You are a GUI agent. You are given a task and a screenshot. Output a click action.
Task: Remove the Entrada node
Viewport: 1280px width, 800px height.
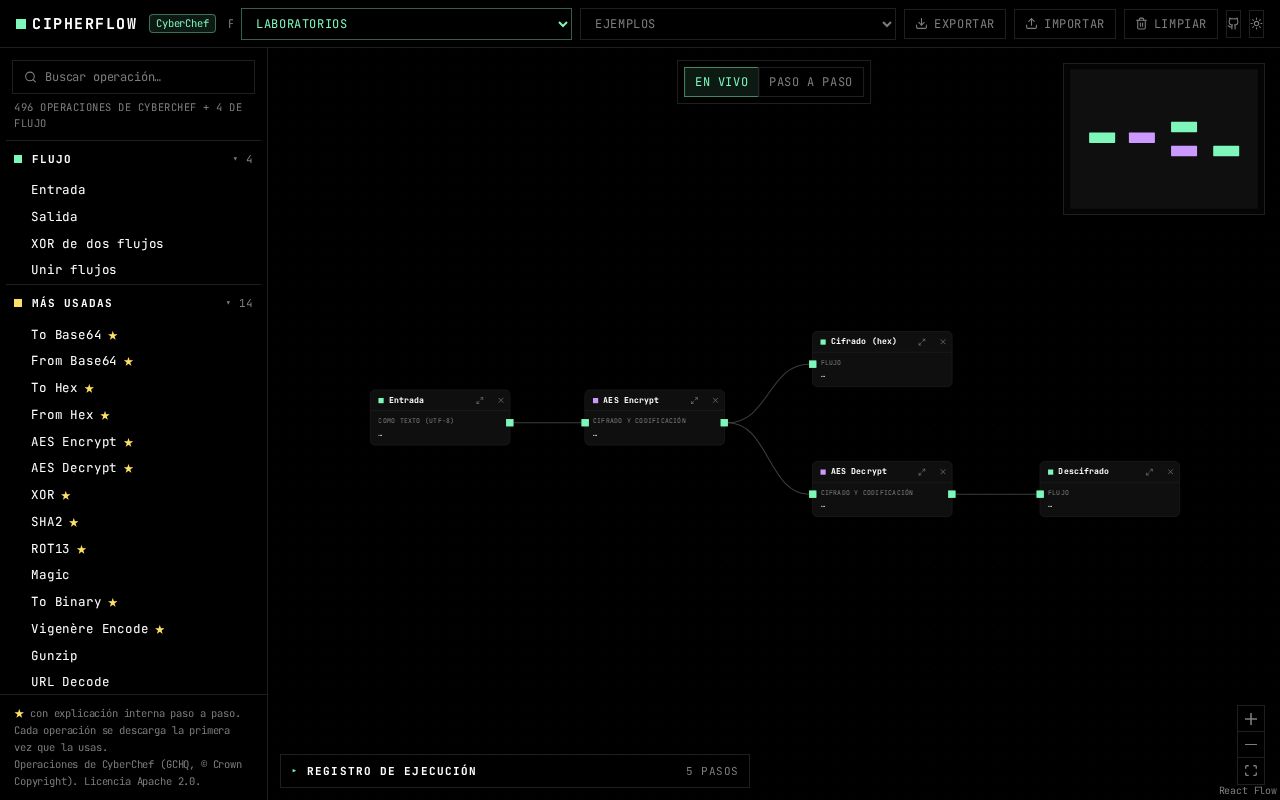pyautogui.click(x=501, y=401)
